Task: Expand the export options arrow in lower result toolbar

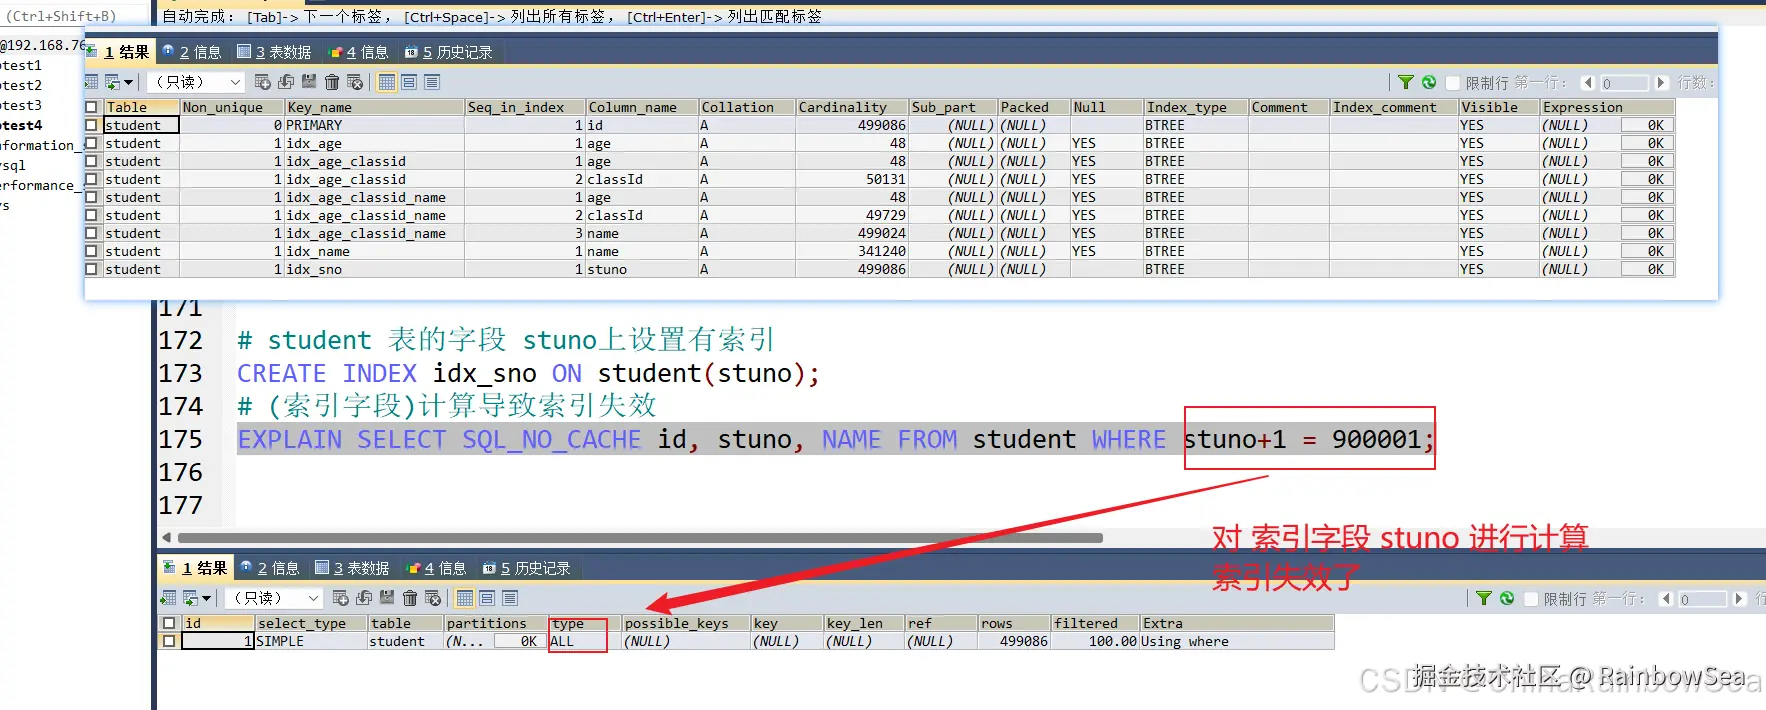Action: point(206,598)
